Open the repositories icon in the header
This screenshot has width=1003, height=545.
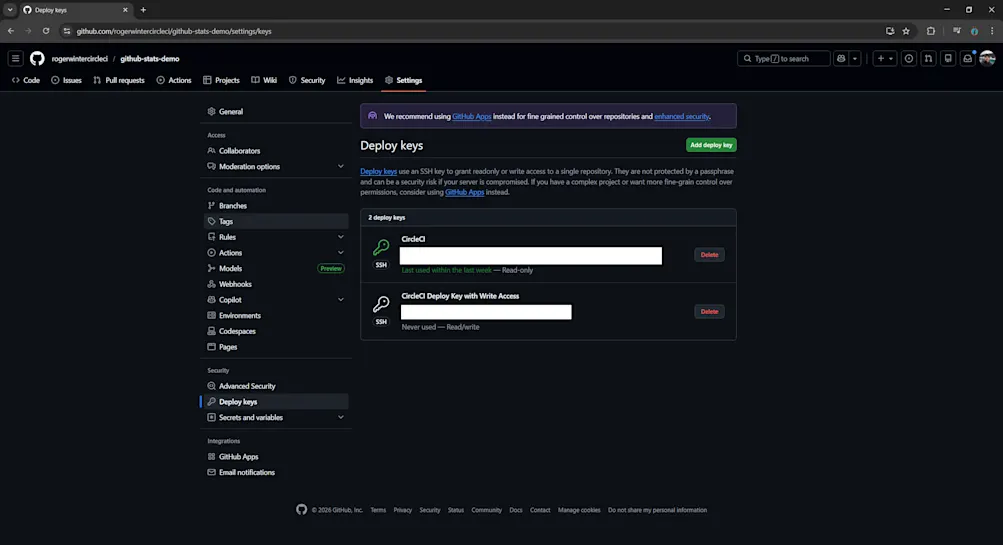pyautogui.click(x=948, y=58)
